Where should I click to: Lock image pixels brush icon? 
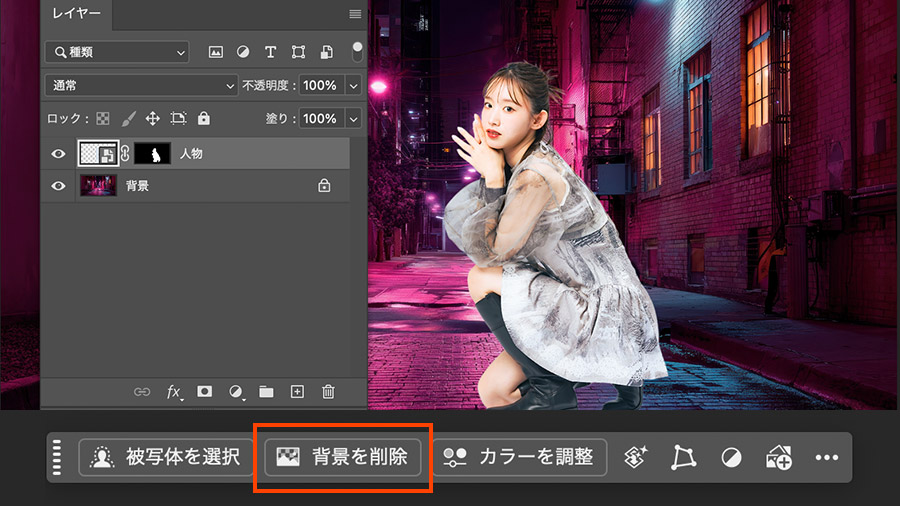pyautogui.click(x=129, y=119)
